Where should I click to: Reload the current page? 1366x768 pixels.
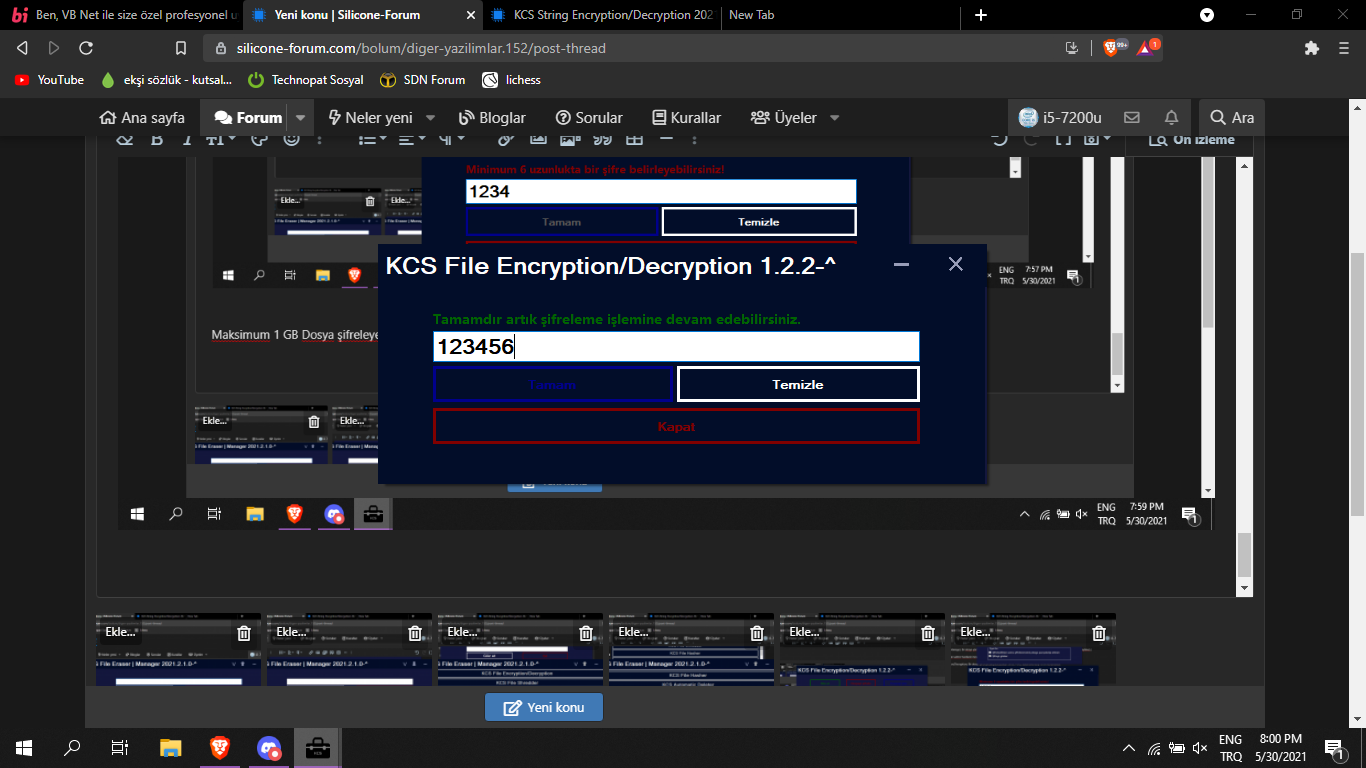click(86, 48)
